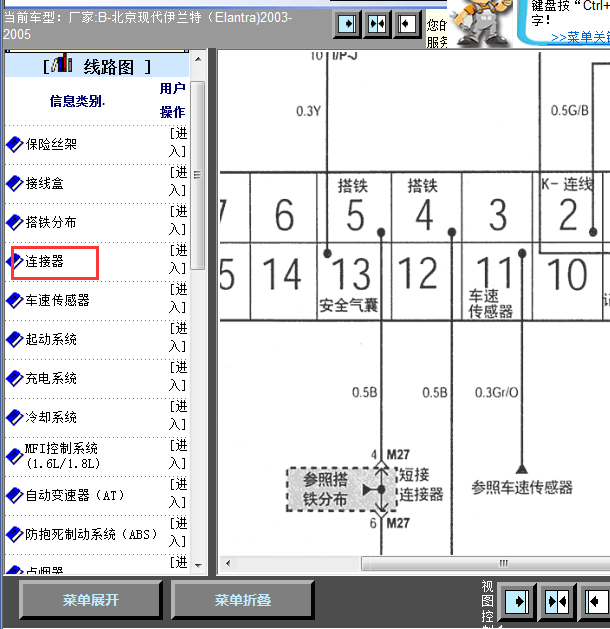This screenshot has width=610, height=629.
Task: Click 参照车速传感器 reference text in diagram
Action: tap(522, 487)
